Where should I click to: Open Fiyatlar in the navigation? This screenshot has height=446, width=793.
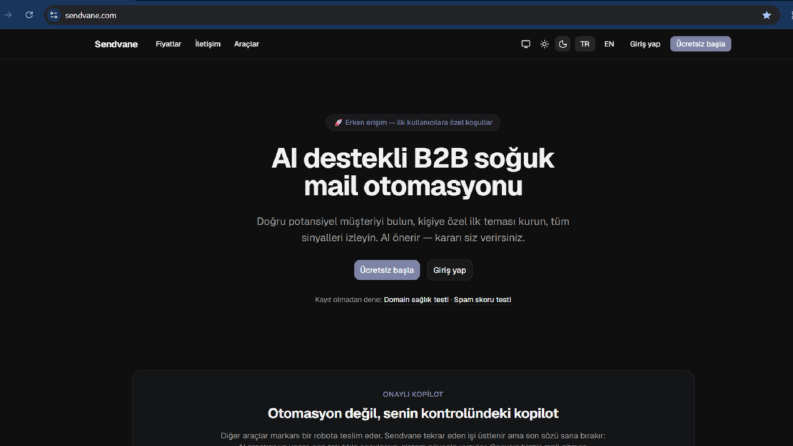tap(168, 44)
